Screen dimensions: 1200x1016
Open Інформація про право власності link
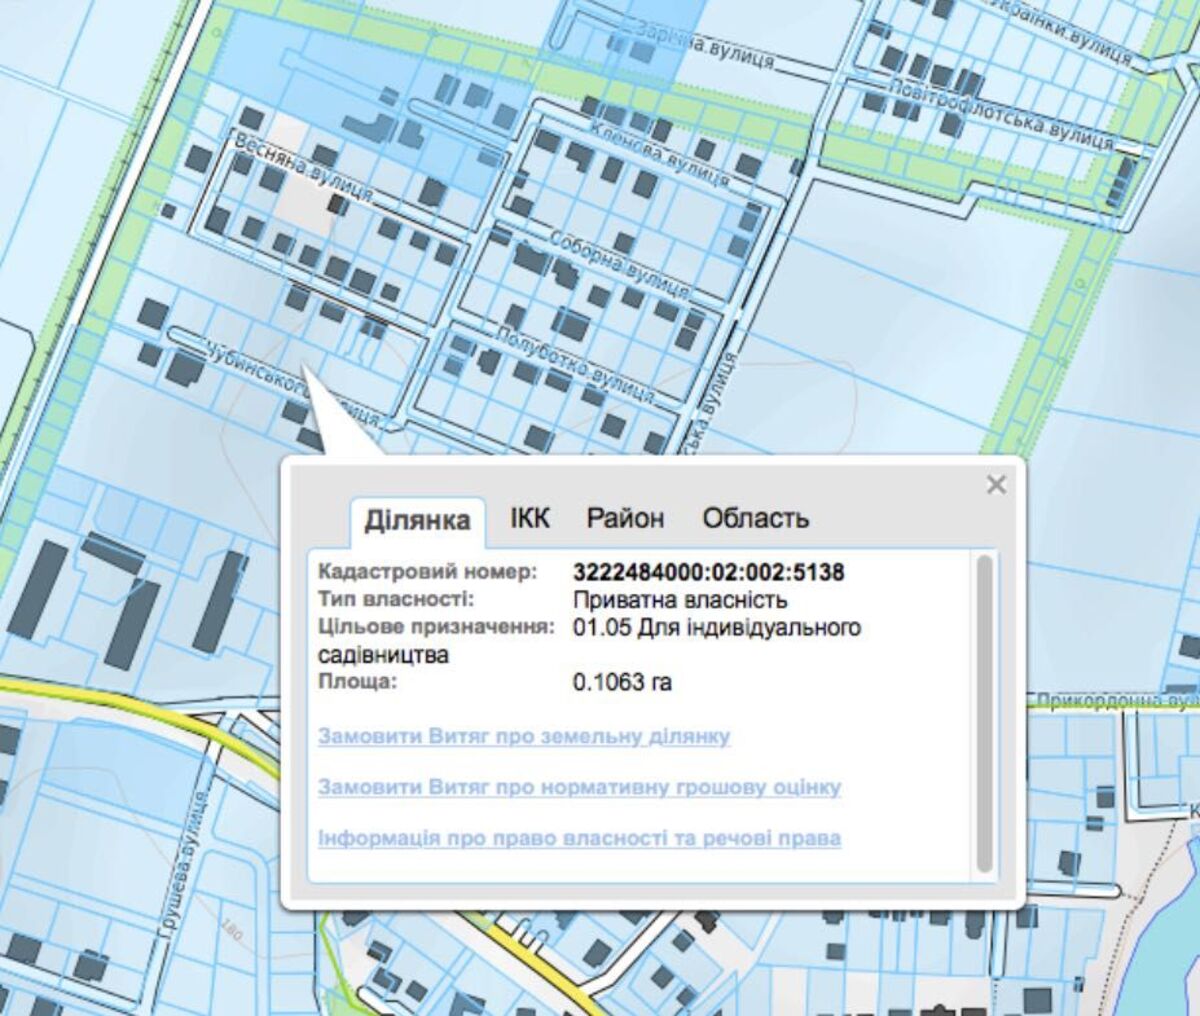[x=579, y=837]
